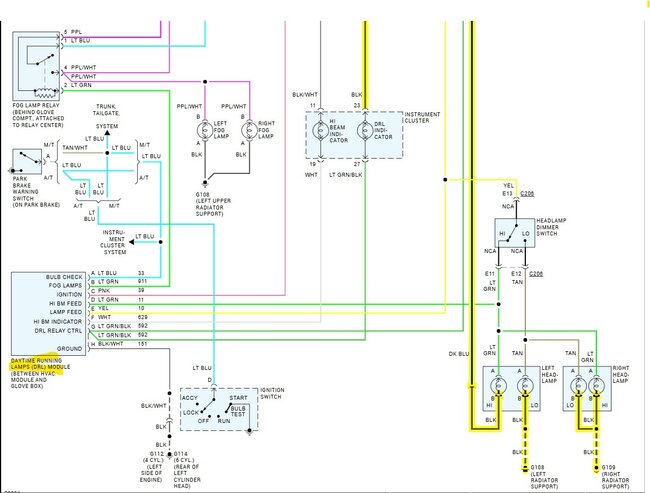Click the LEFT HEADLAMP label
This screenshot has width=650, height=493.
point(549,374)
